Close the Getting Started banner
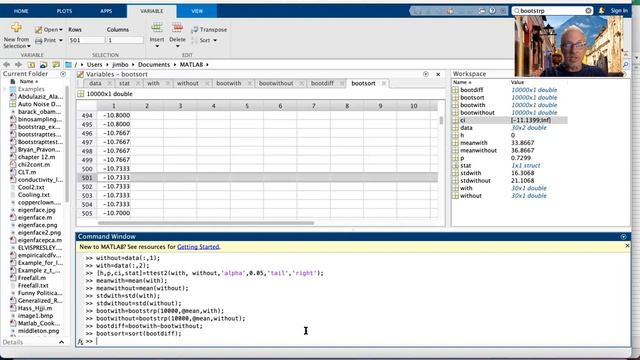Viewport: 640px width, 360px height. click(x=627, y=246)
